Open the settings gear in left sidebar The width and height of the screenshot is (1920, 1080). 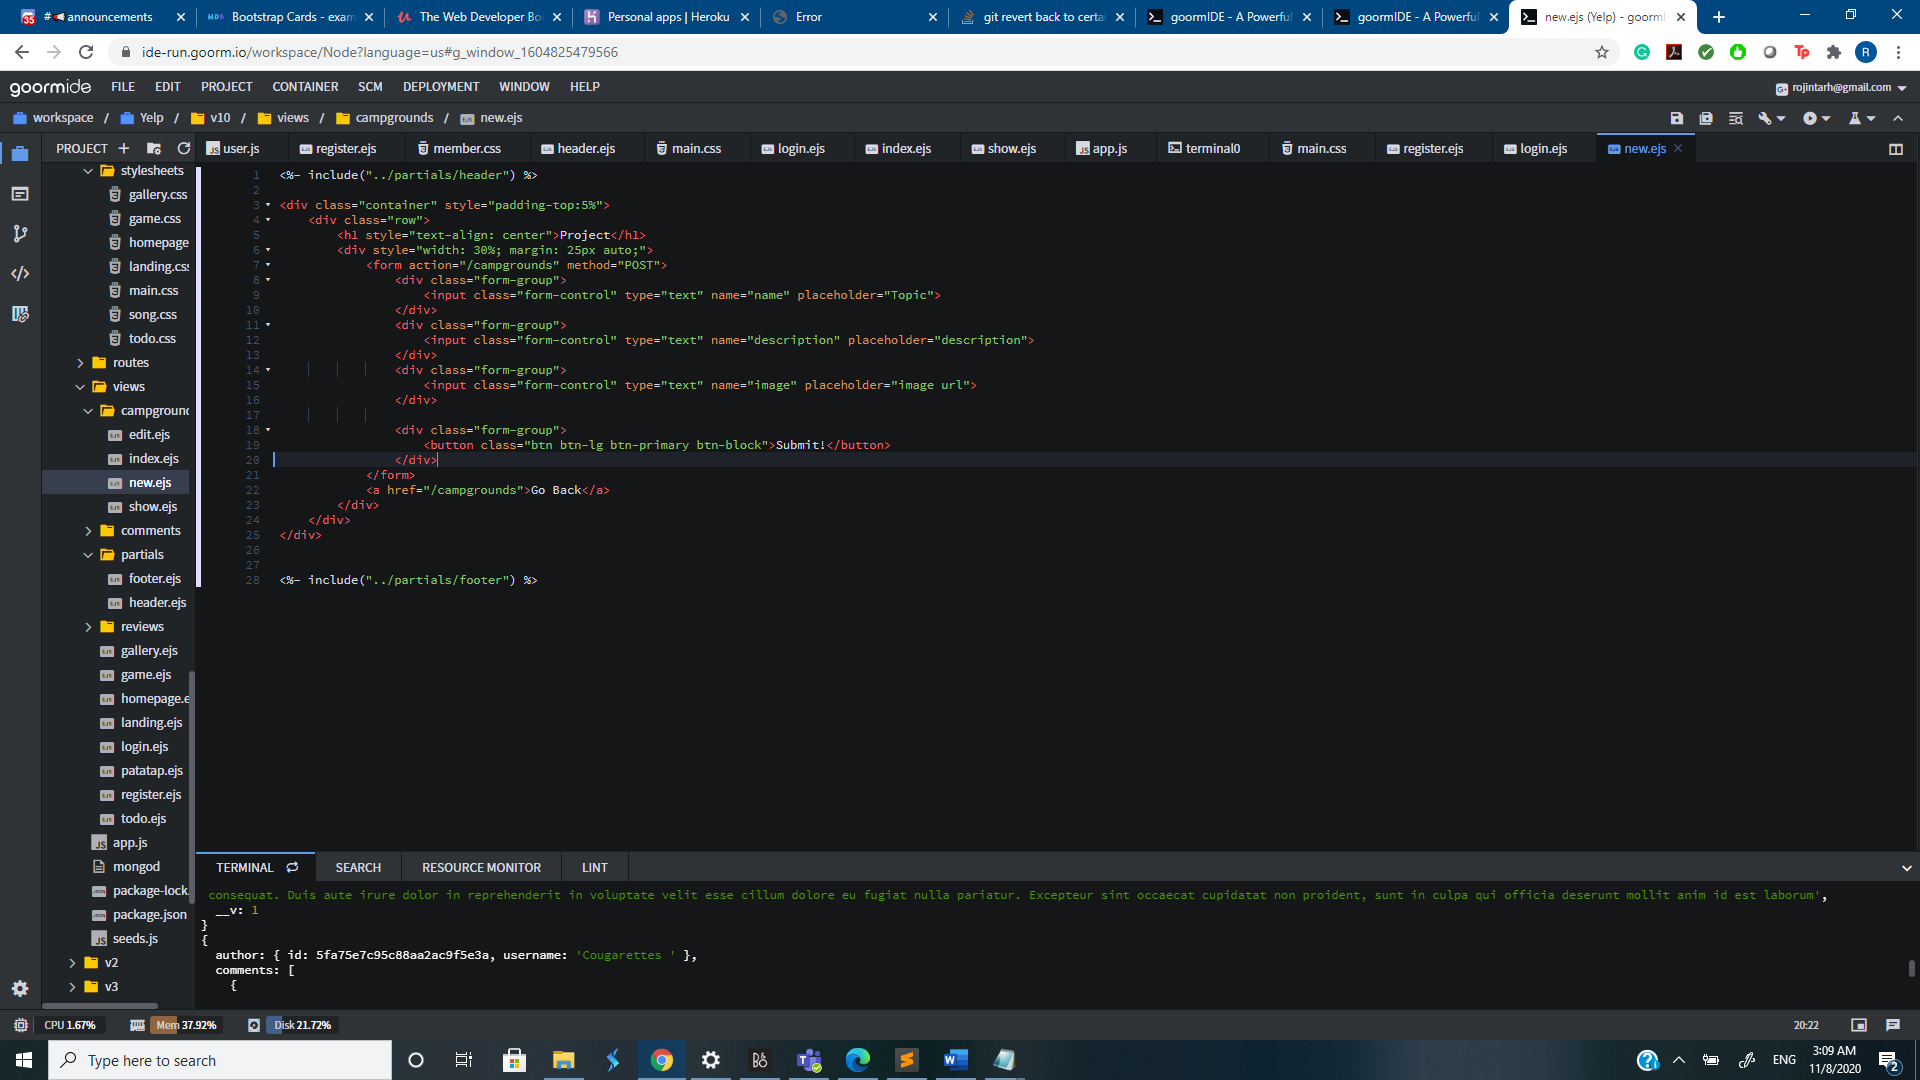coord(20,988)
